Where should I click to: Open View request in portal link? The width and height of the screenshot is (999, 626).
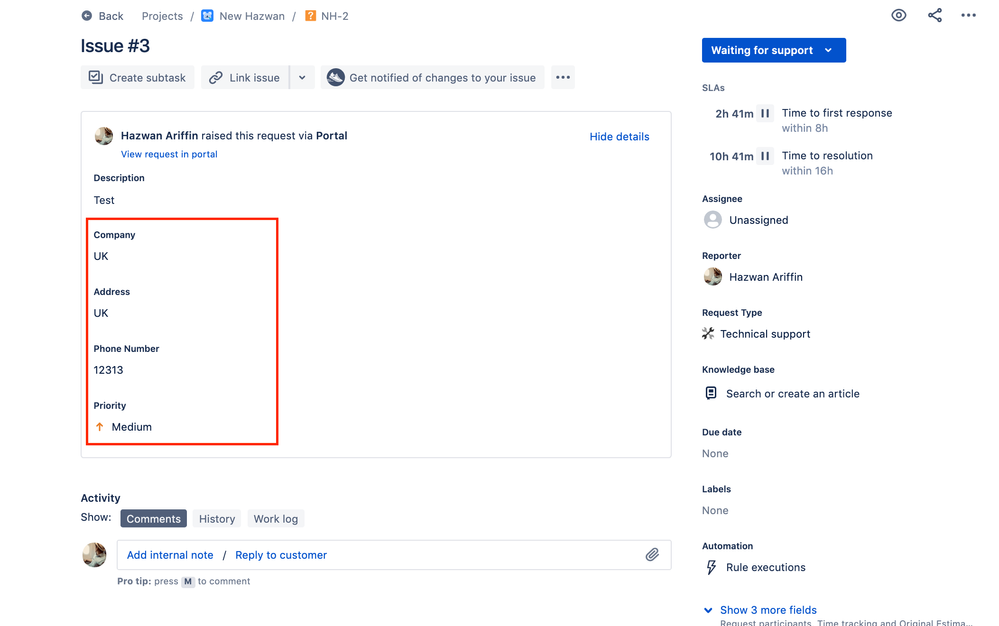tap(169, 154)
